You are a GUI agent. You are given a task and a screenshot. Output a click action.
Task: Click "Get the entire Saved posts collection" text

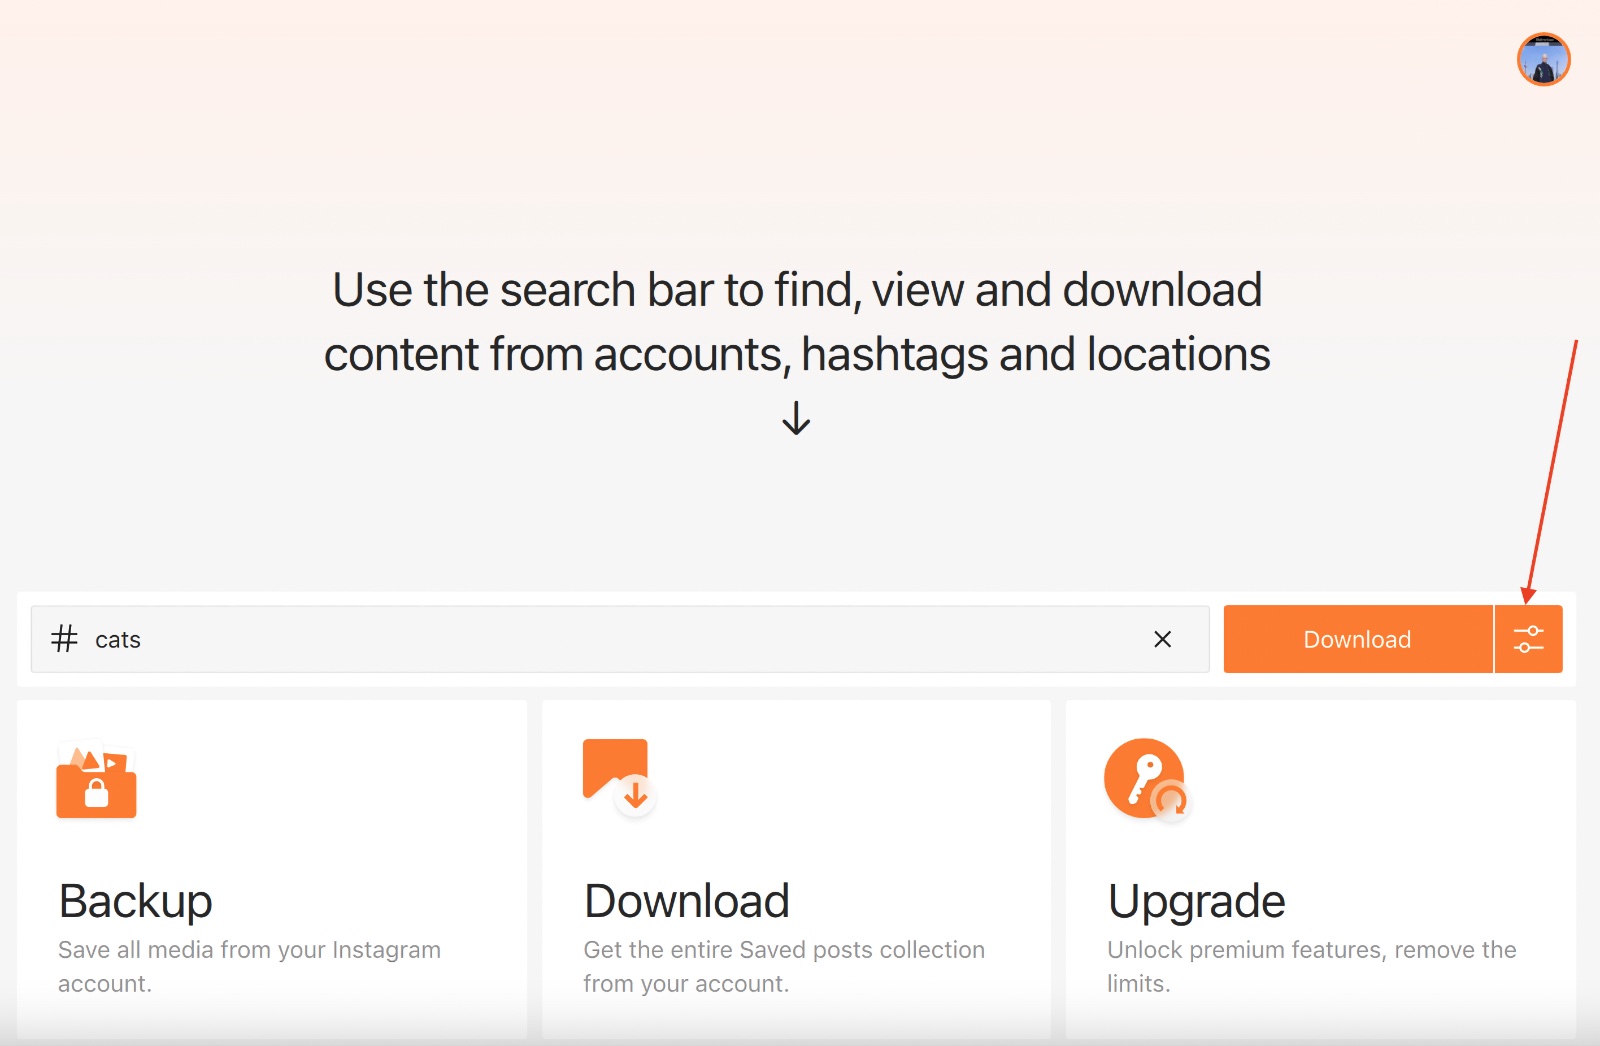pos(784,950)
